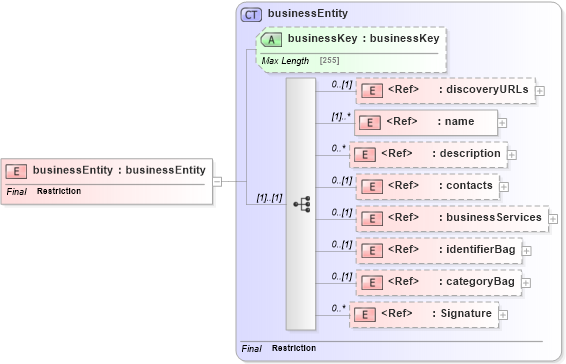The width and height of the screenshot is (566, 364).
Task: Select the ': Signature' label
Action: [462, 313]
